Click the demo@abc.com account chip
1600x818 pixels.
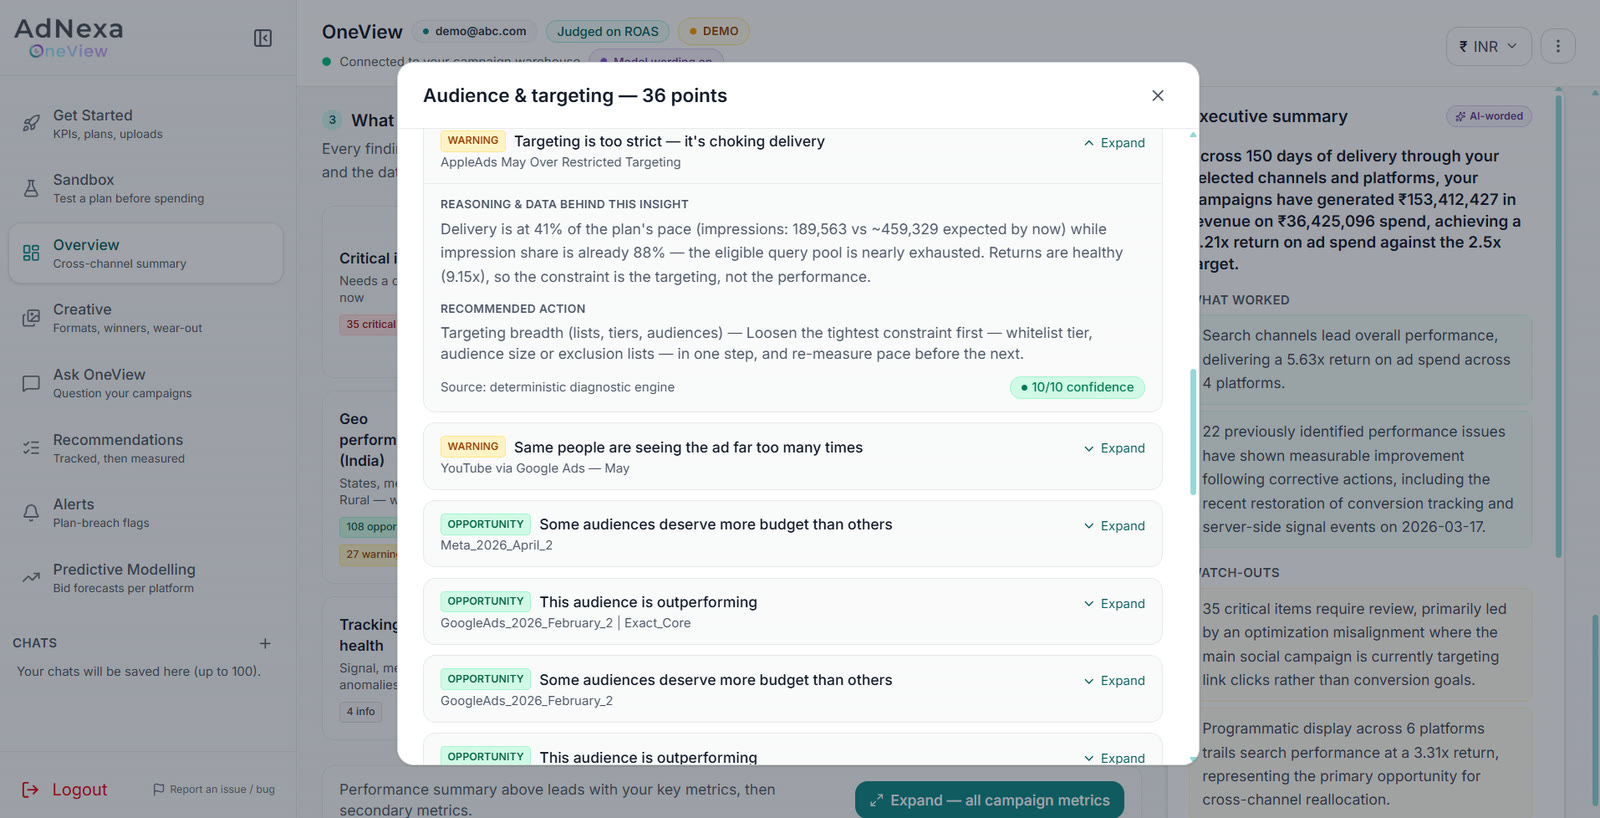(474, 31)
